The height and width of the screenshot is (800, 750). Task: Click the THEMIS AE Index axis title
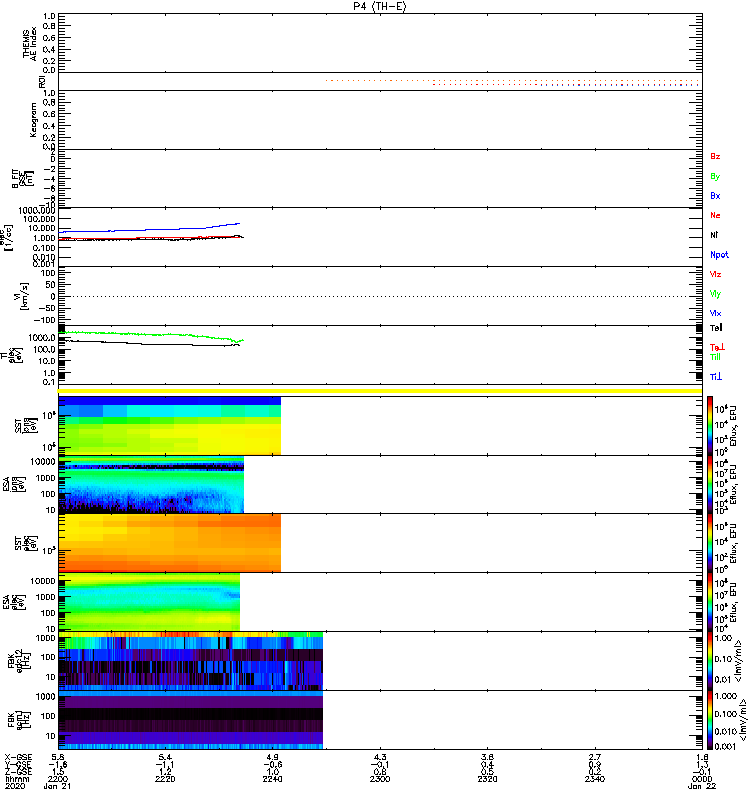(30, 43)
